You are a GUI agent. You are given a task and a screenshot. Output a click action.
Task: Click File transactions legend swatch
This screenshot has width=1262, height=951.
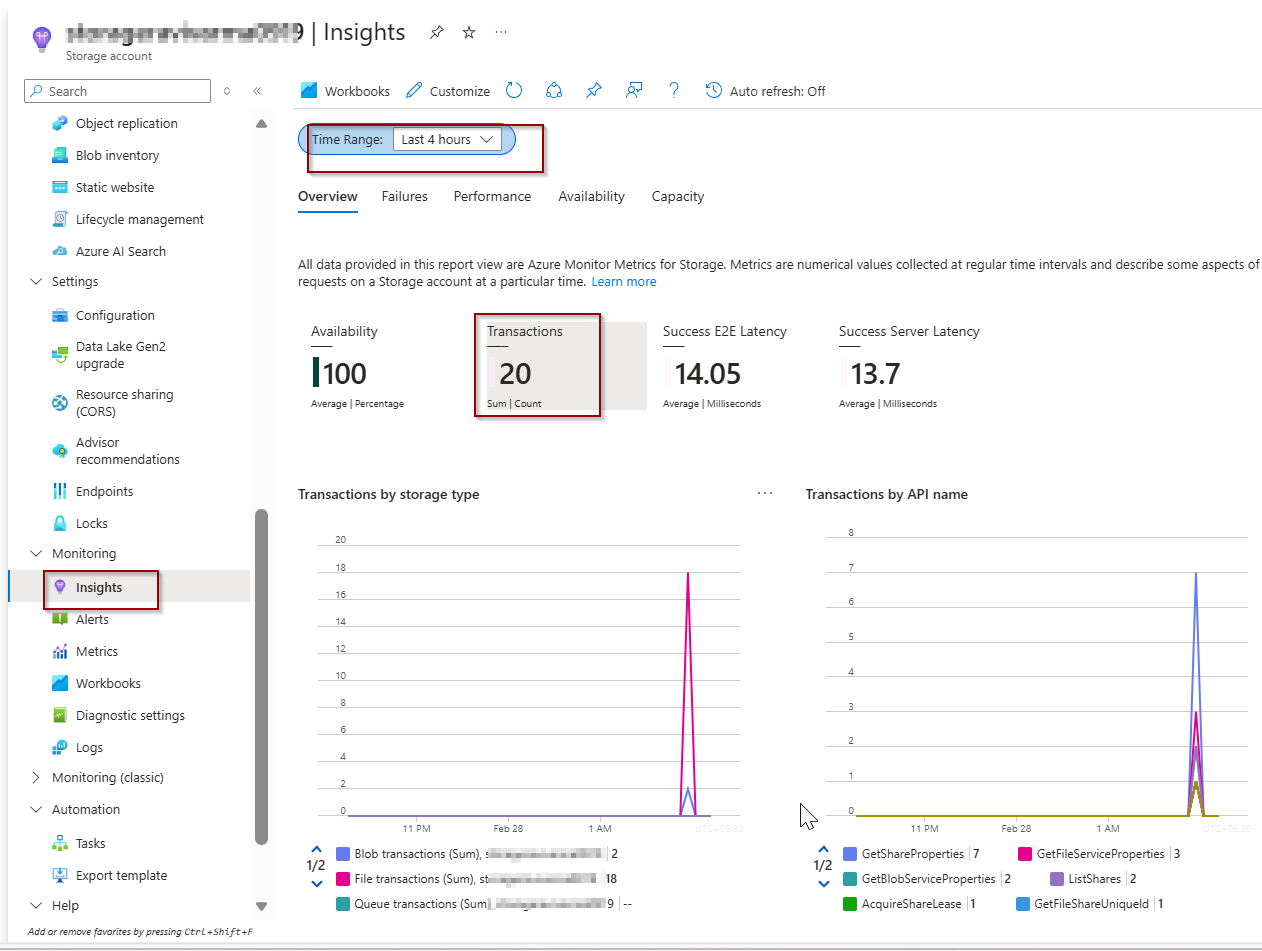click(x=344, y=879)
